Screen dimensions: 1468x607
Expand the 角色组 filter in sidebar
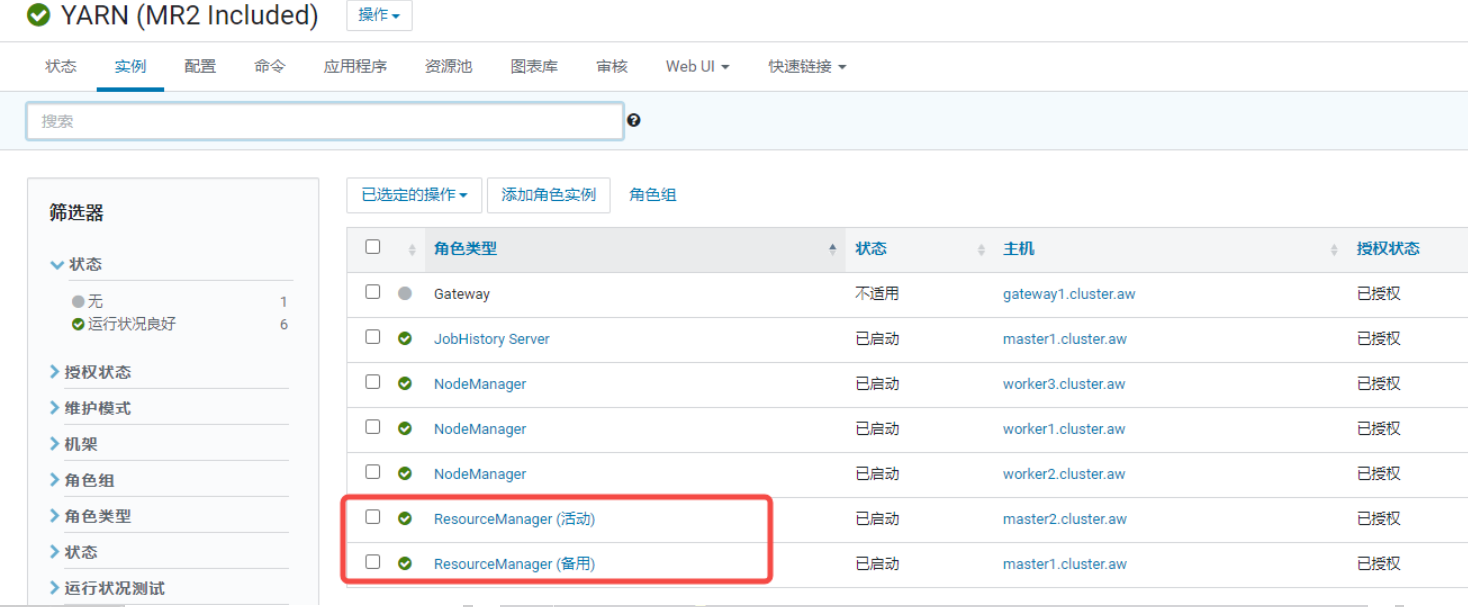point(82,480)
